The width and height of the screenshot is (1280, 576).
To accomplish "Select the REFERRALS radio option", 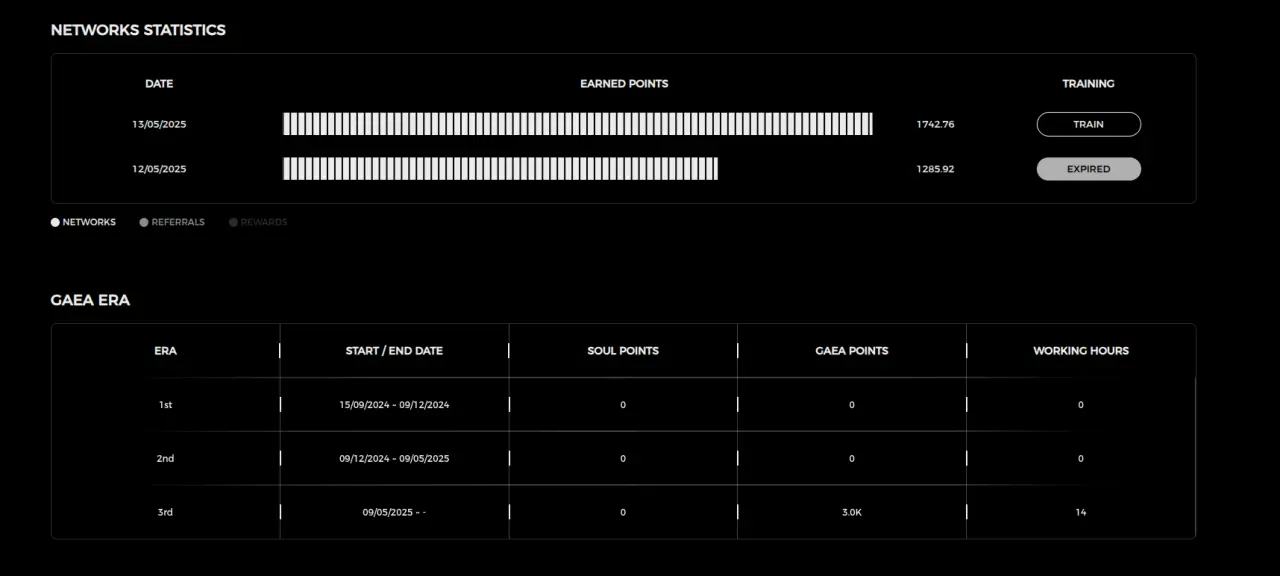I will (x=172, y=222).
